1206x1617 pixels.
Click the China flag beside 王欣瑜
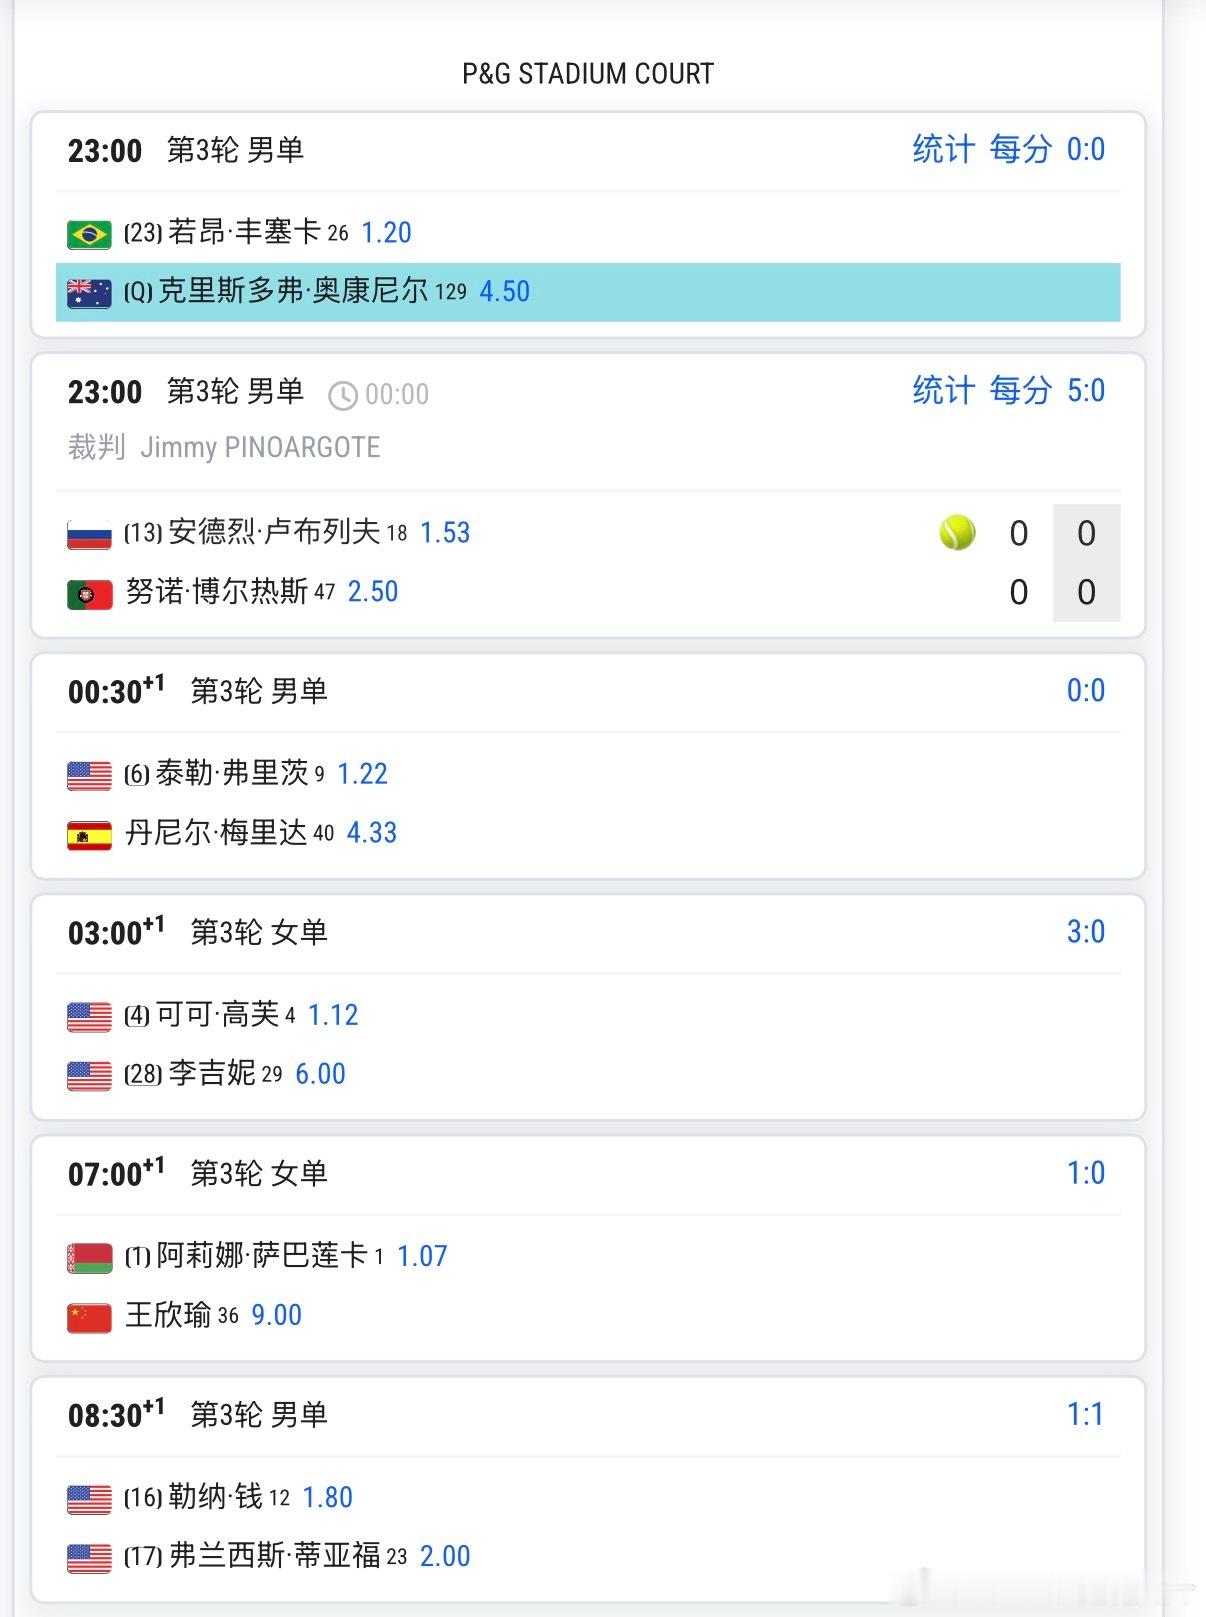pos(89,1317)
